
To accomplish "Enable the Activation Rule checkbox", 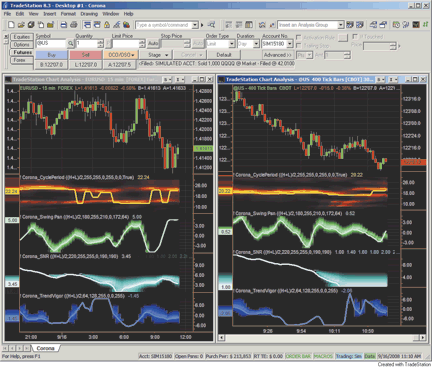I will coord(299,37).
